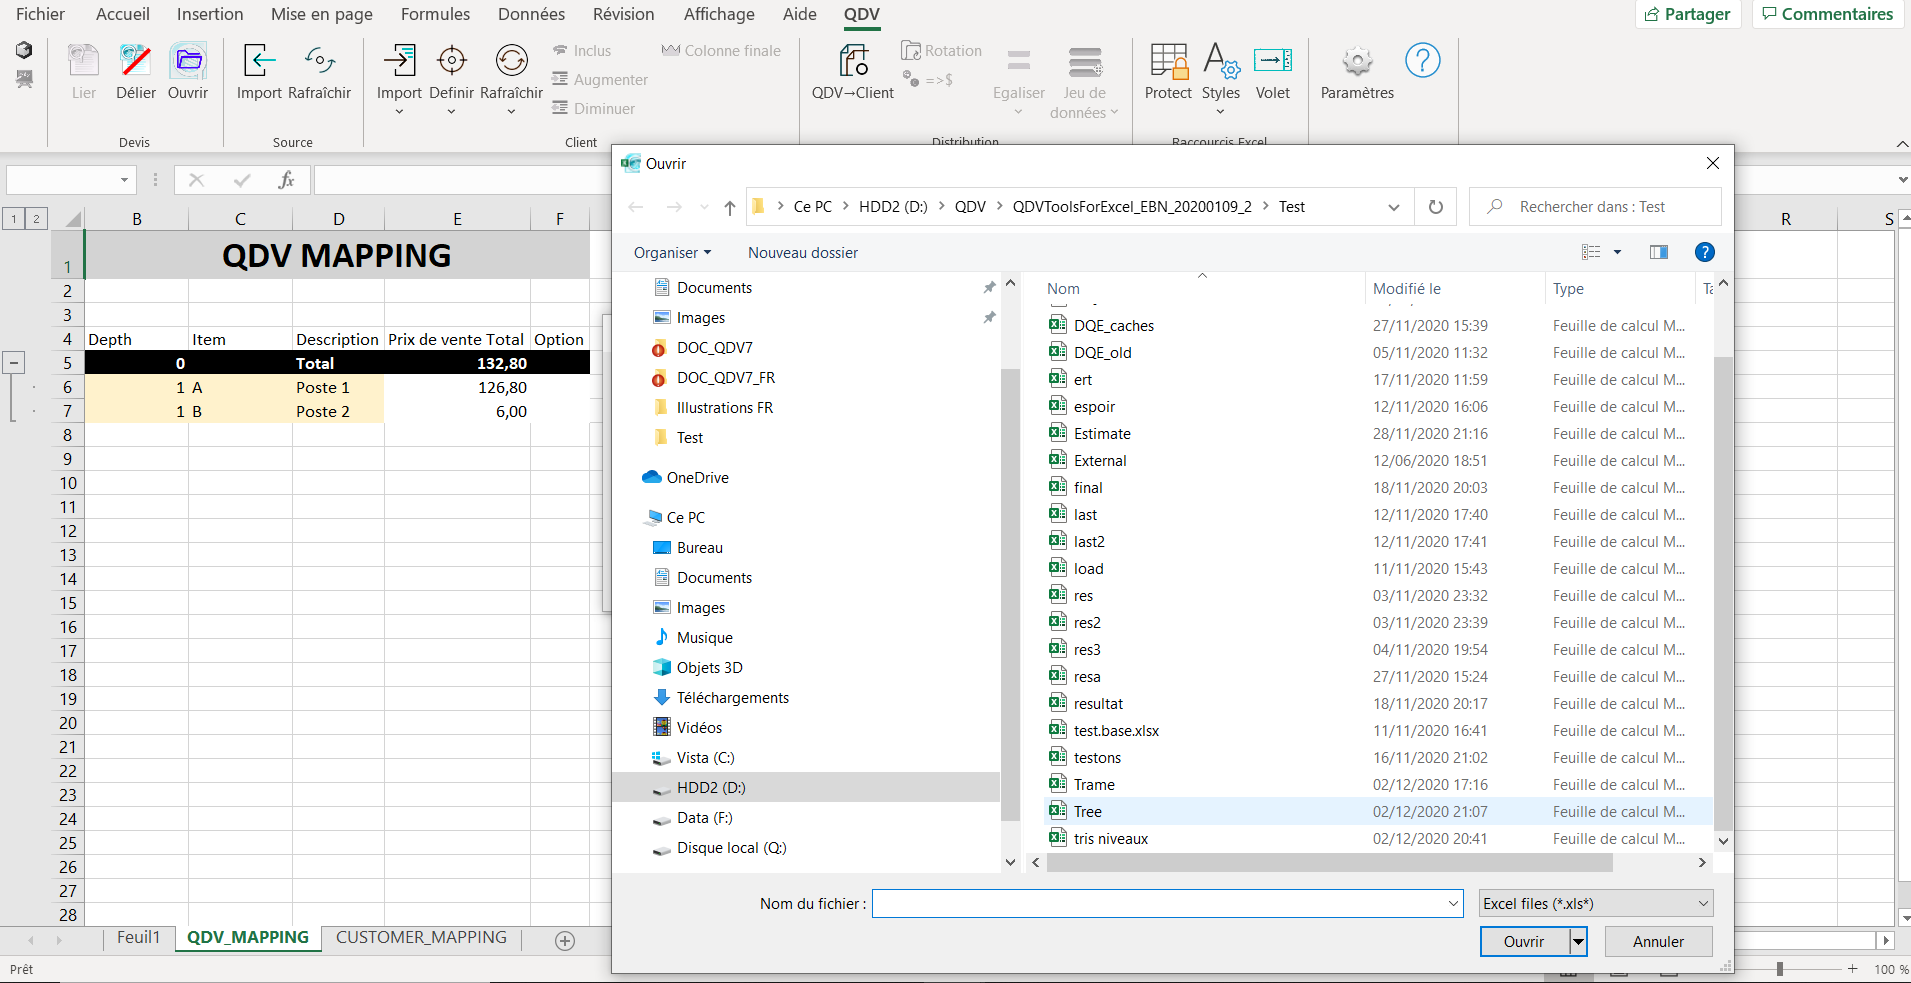Add a new sheet with plus icon

pos(565,941)
